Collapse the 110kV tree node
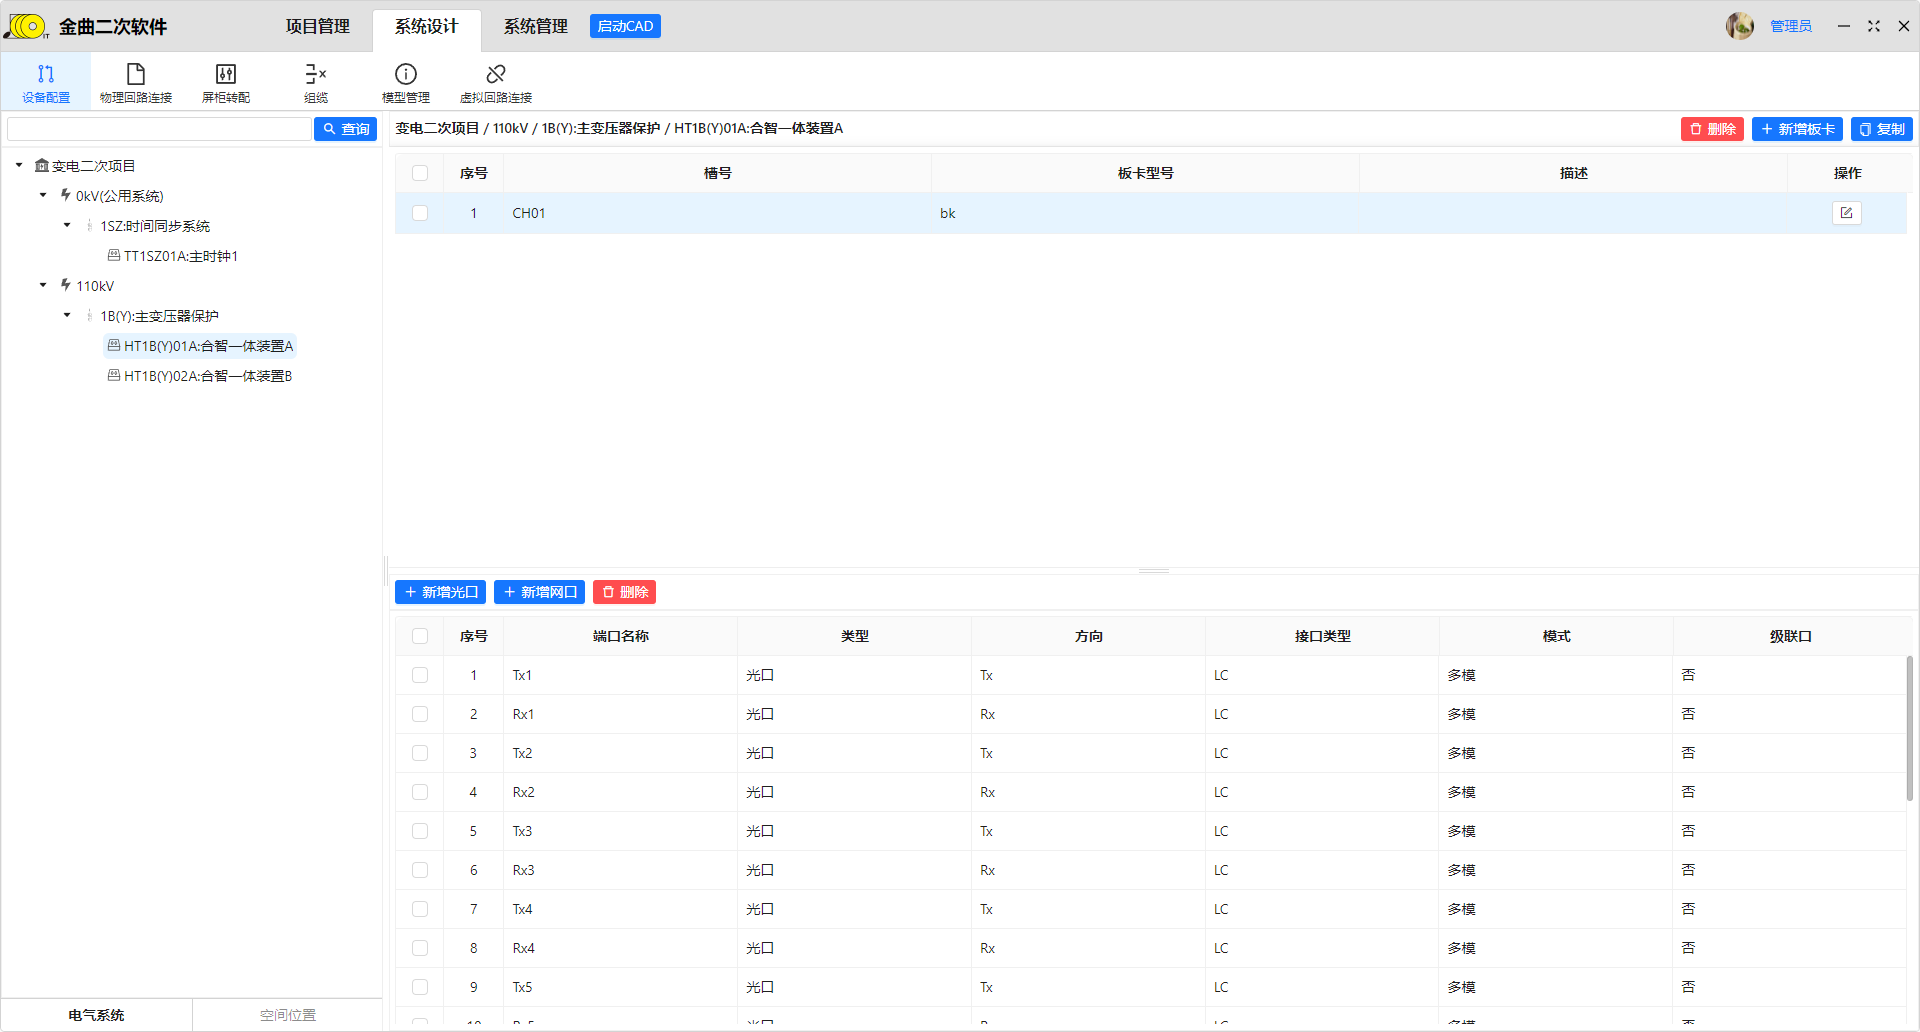The width and height of the screenshot is (1920, 1032). pos(43,286)
